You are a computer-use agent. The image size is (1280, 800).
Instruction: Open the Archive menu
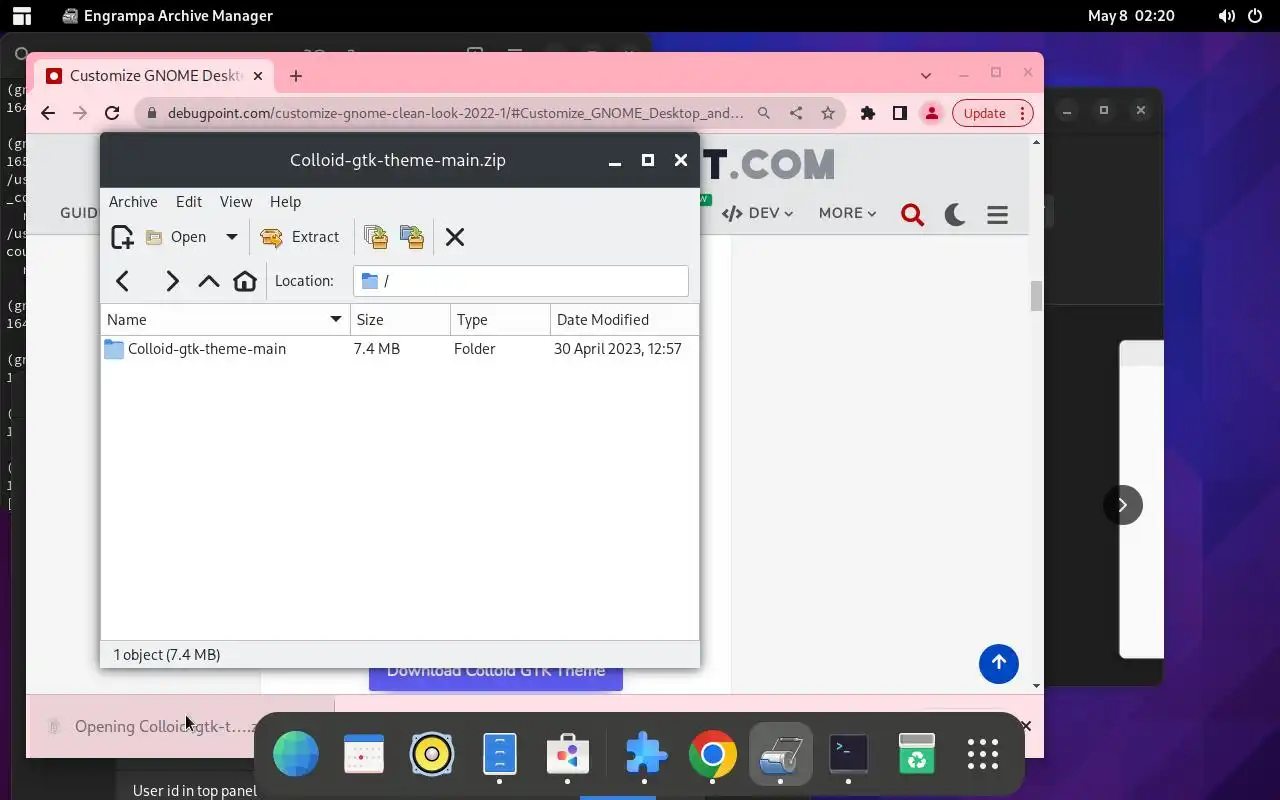[133, 201]
